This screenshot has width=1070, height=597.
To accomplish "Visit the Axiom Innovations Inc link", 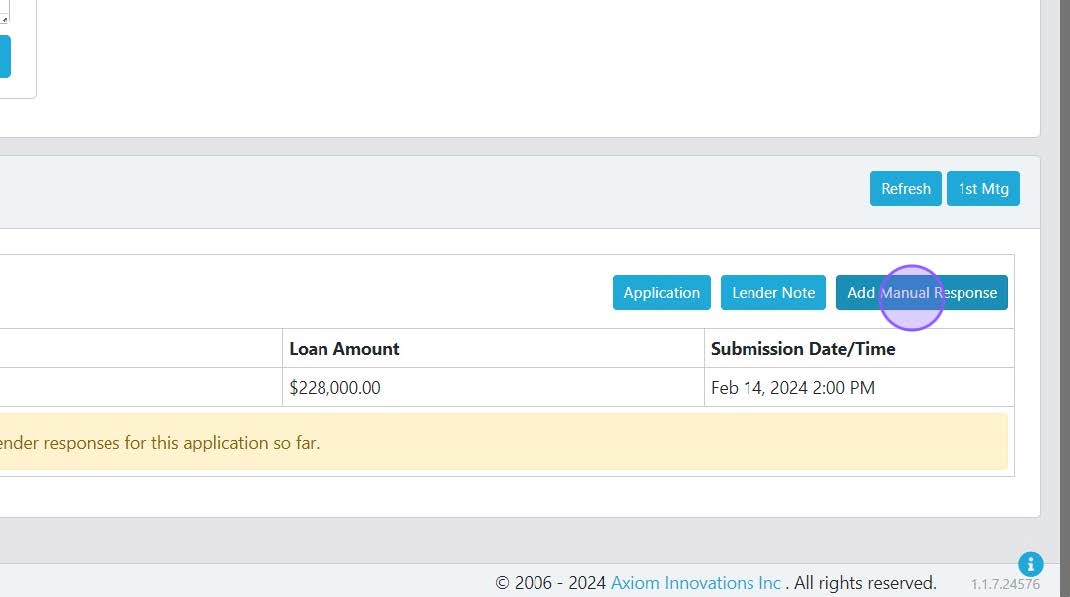I will [x=695, y=583].
